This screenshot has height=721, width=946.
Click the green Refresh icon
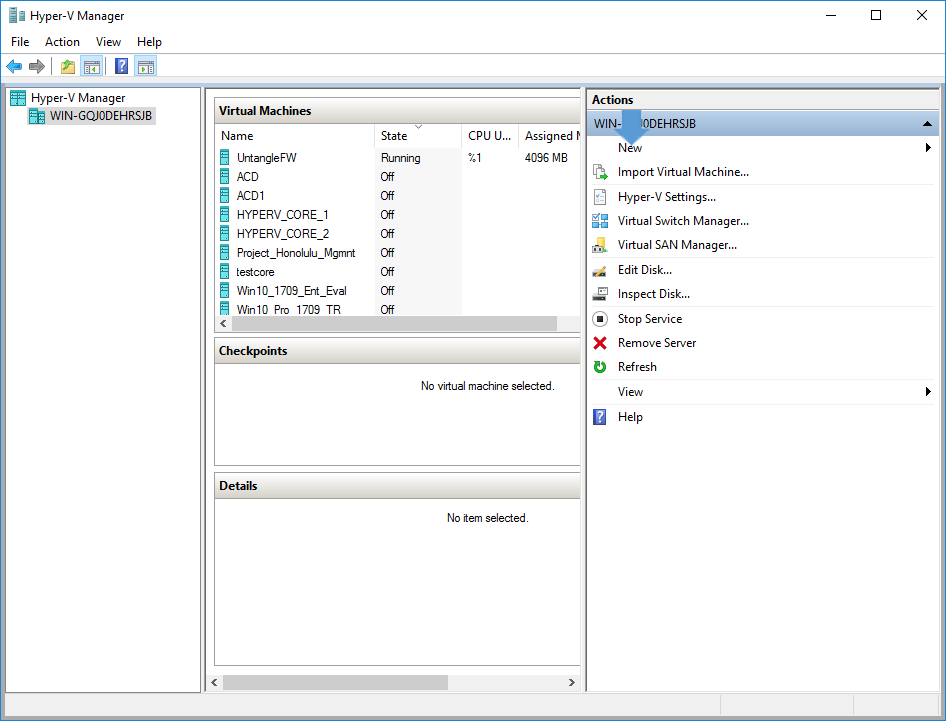[x=600, y=367]
